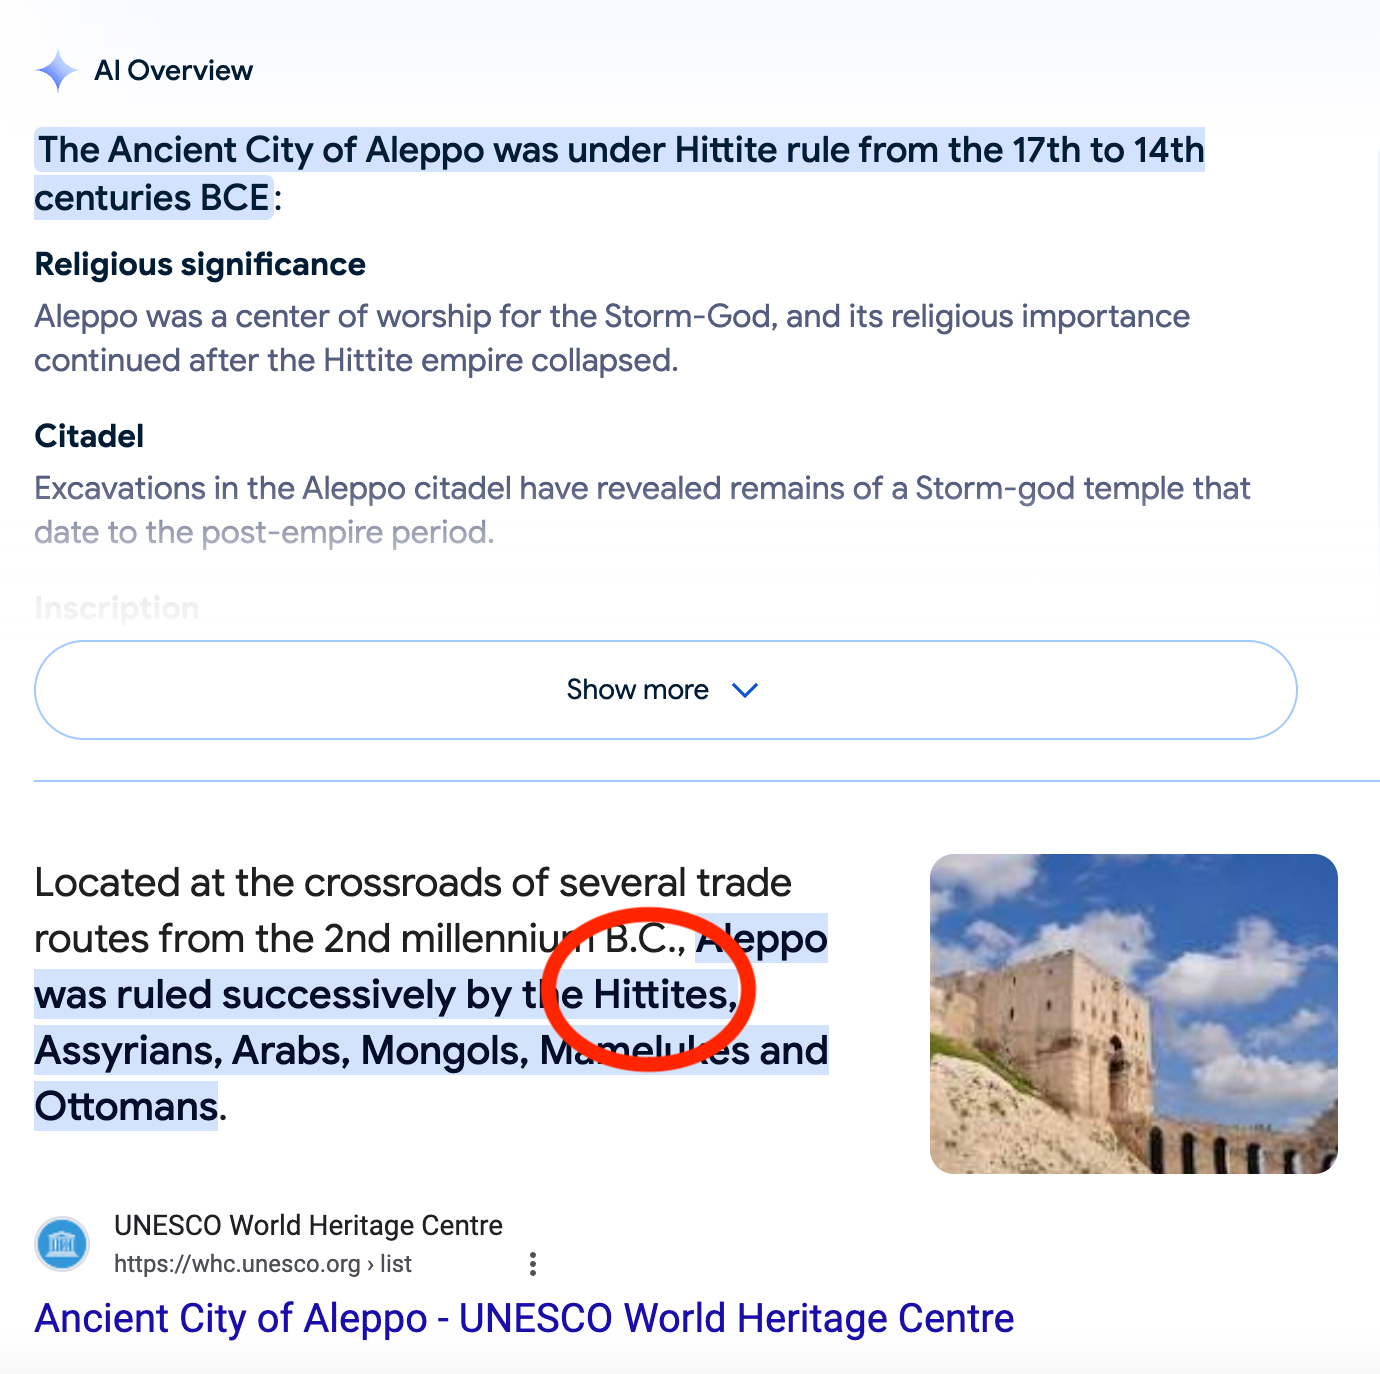
Task: Open Ancient City of Aleppo UNESCO link
Action: click(524, 1318)
